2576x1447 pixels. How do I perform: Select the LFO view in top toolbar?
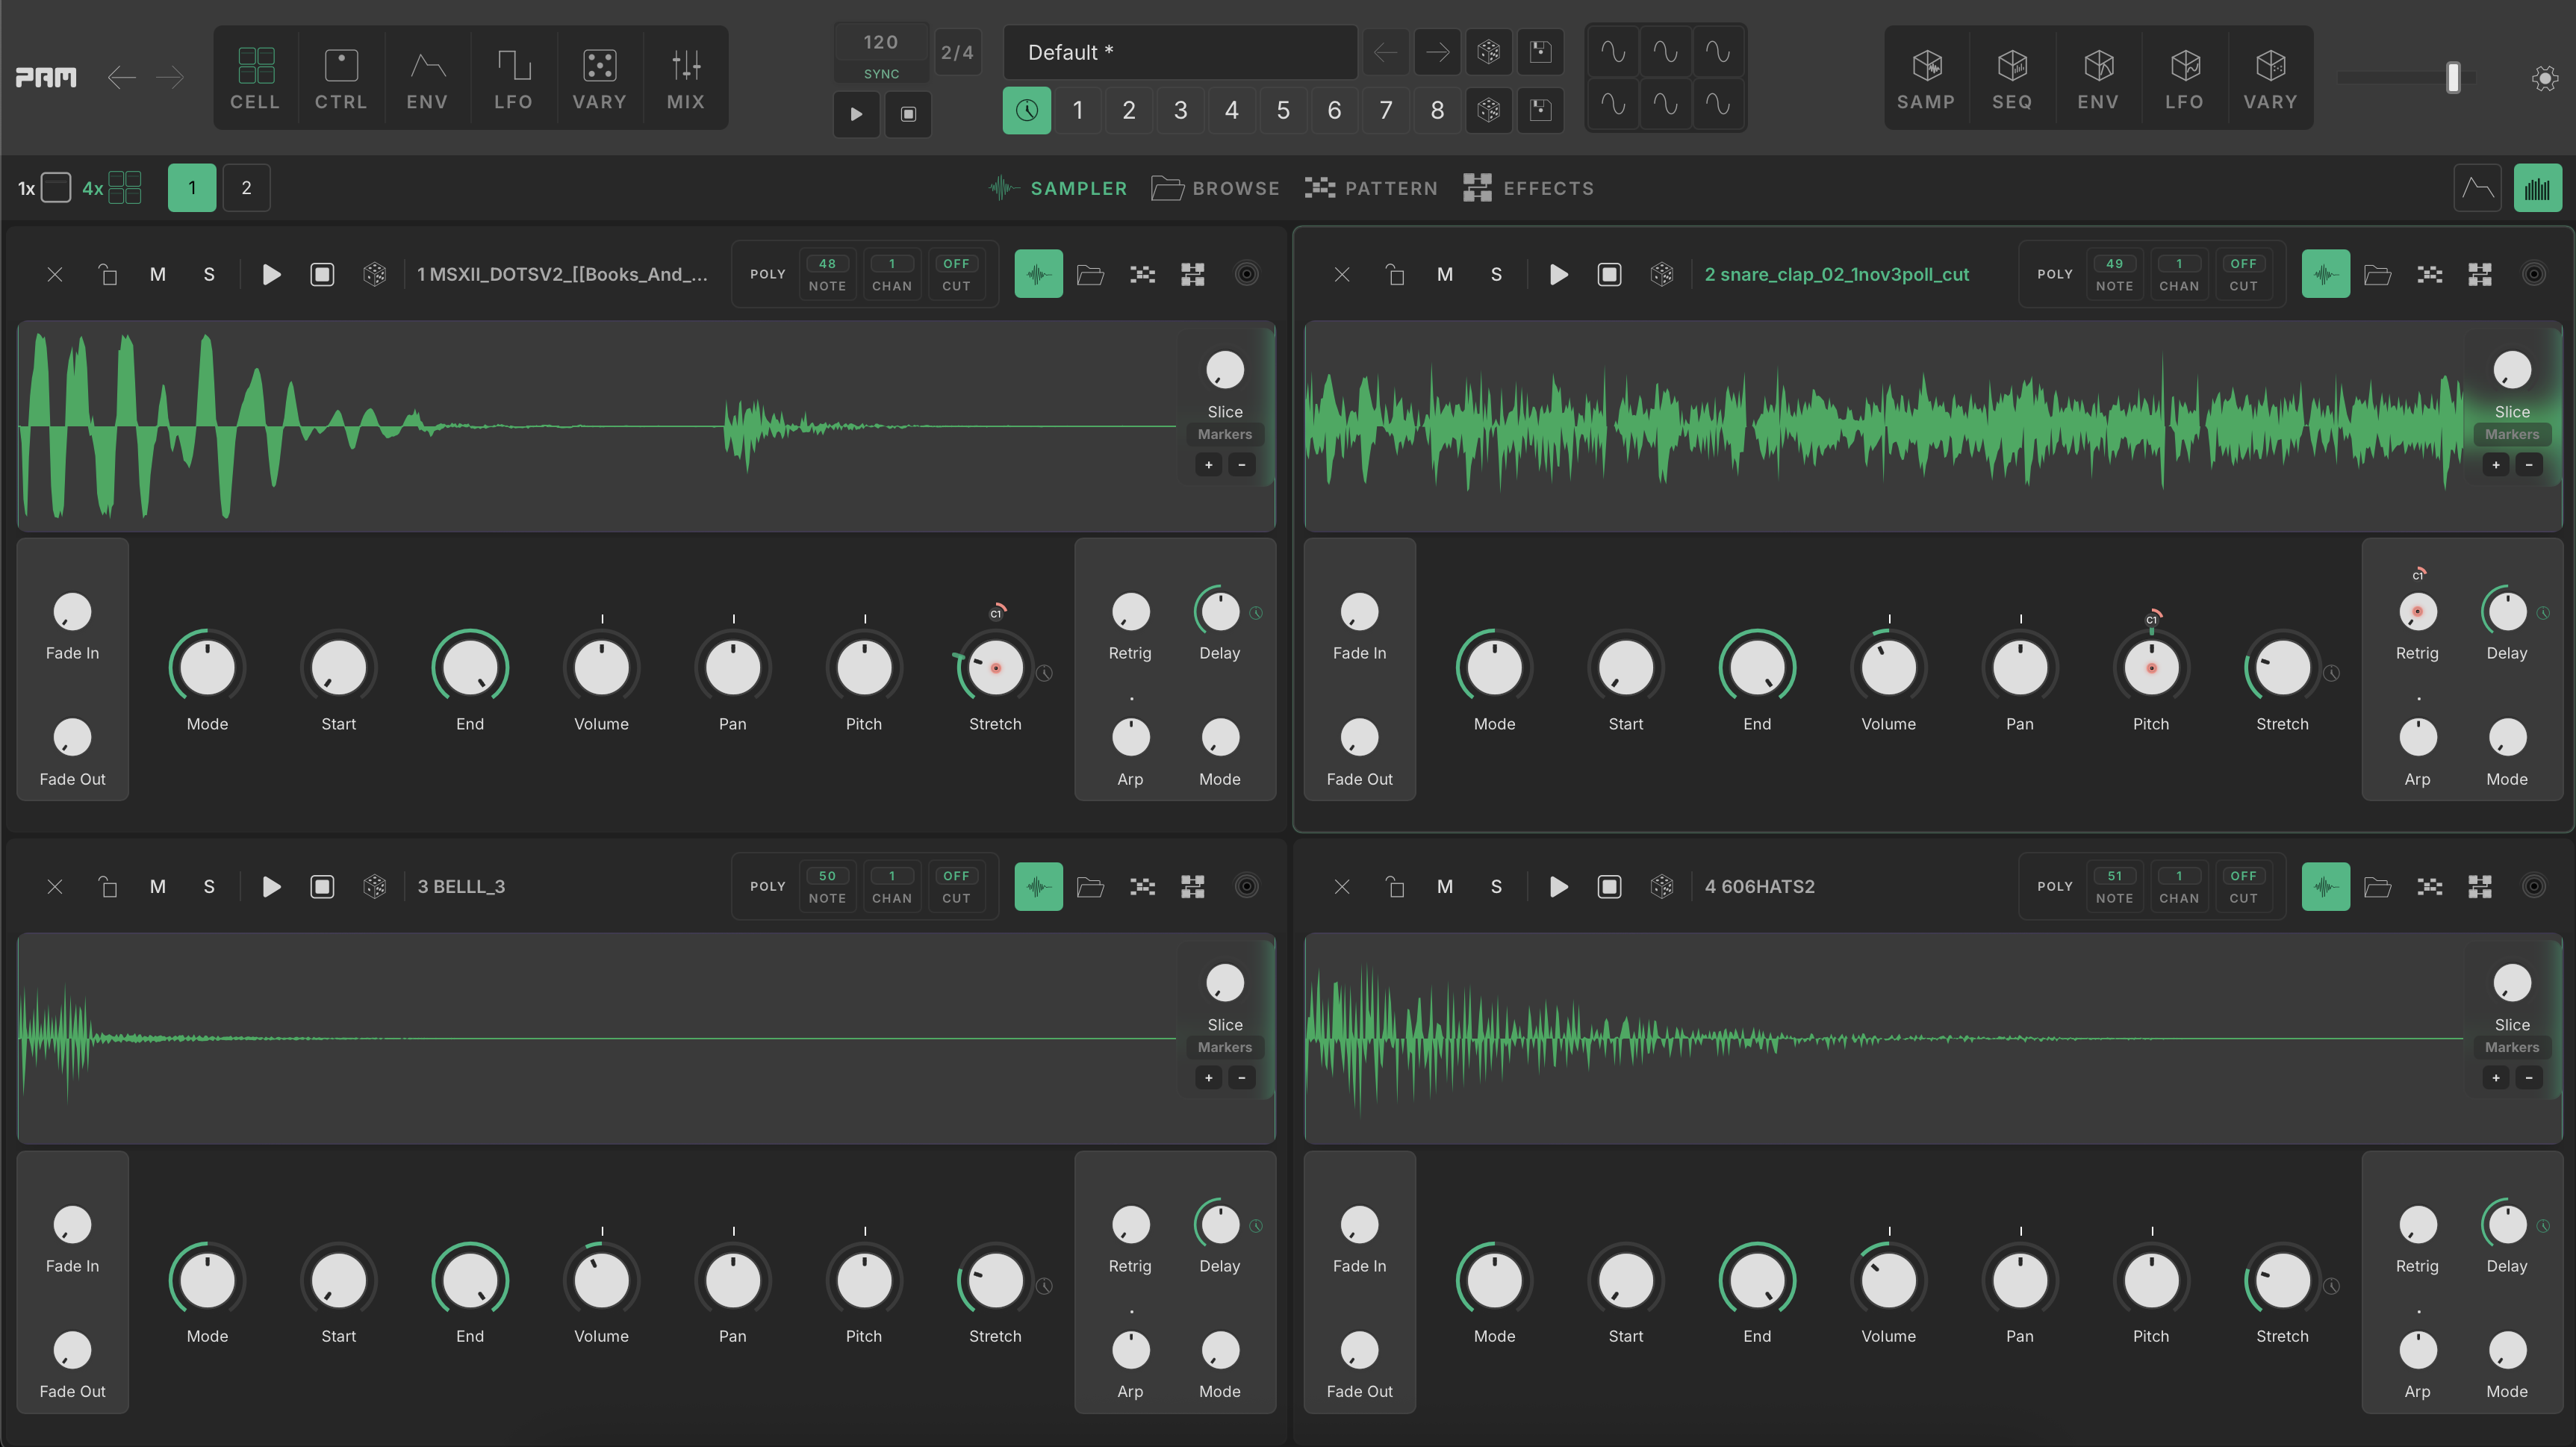pos(513,78)
